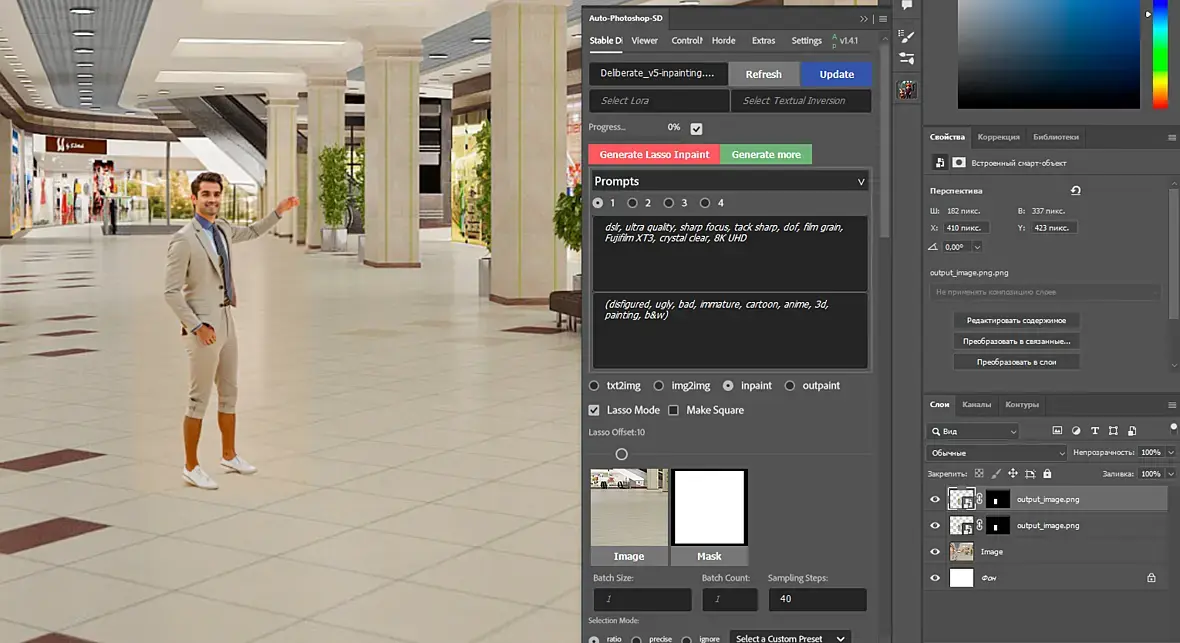This screenshot has width=1180, height=643.
Task: Click Преобразовать в слои button
Action: coord(1016,362)
